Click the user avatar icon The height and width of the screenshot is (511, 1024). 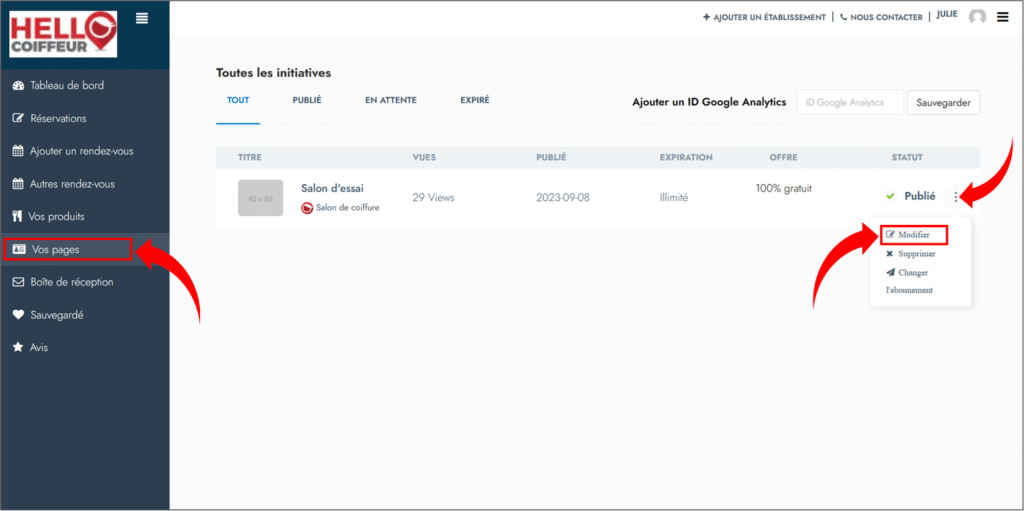978,18
